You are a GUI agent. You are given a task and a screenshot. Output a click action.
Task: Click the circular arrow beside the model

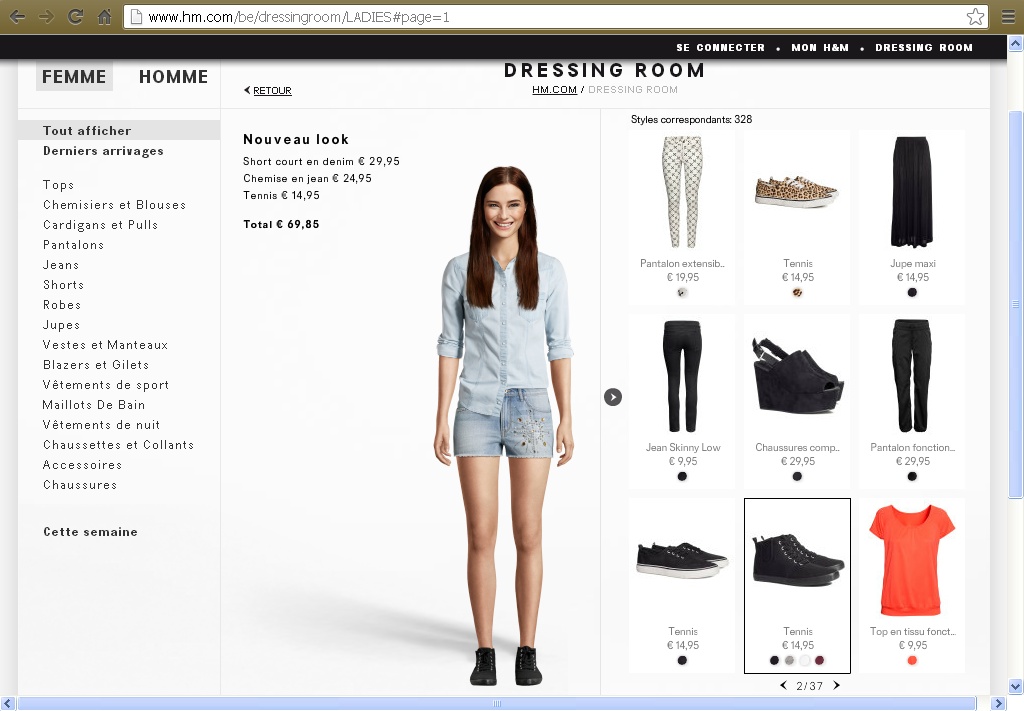[x=613, y=396]
